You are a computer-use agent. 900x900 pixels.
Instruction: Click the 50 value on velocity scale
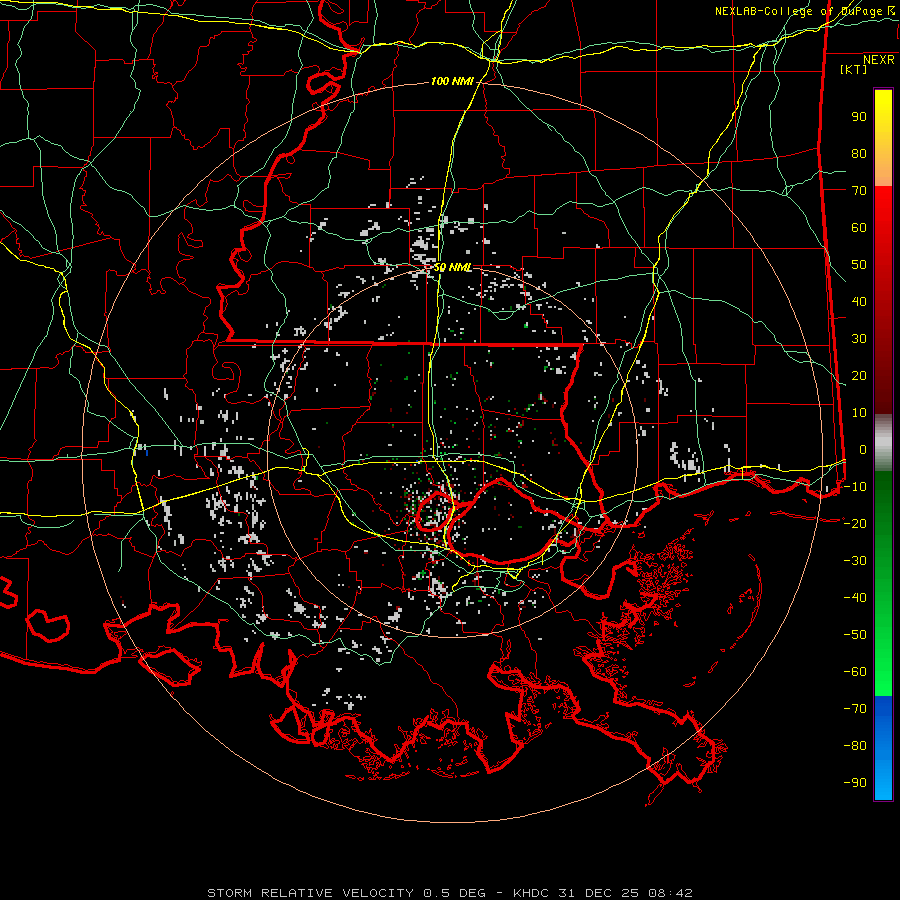(859, 265)
